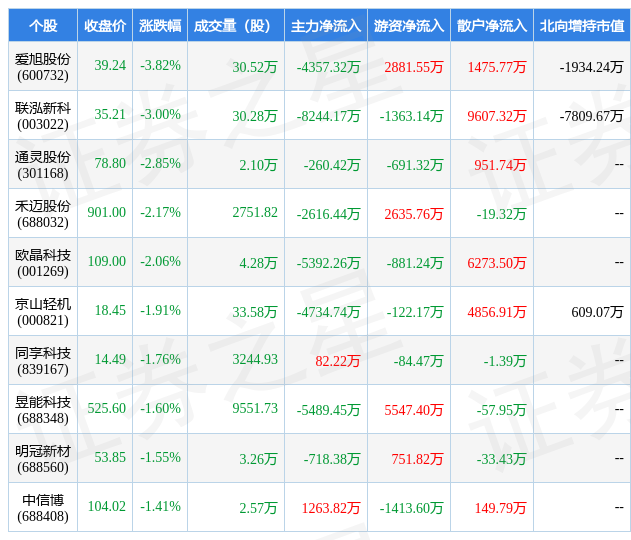
Task: Click the 收盘价 column header
Action: tap(105, 26)
